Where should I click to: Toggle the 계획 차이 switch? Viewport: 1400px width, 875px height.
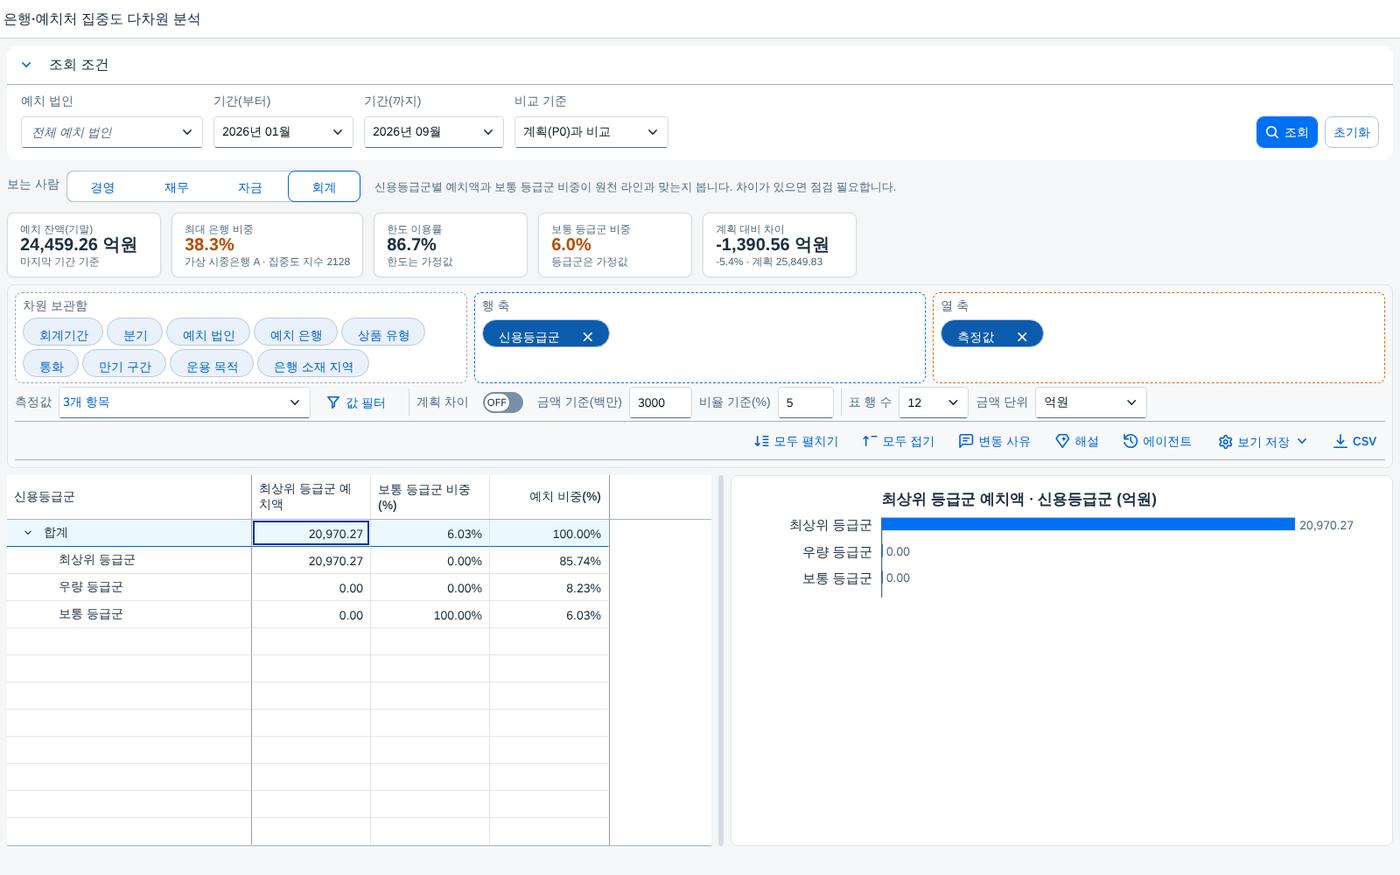coord(503,402)
